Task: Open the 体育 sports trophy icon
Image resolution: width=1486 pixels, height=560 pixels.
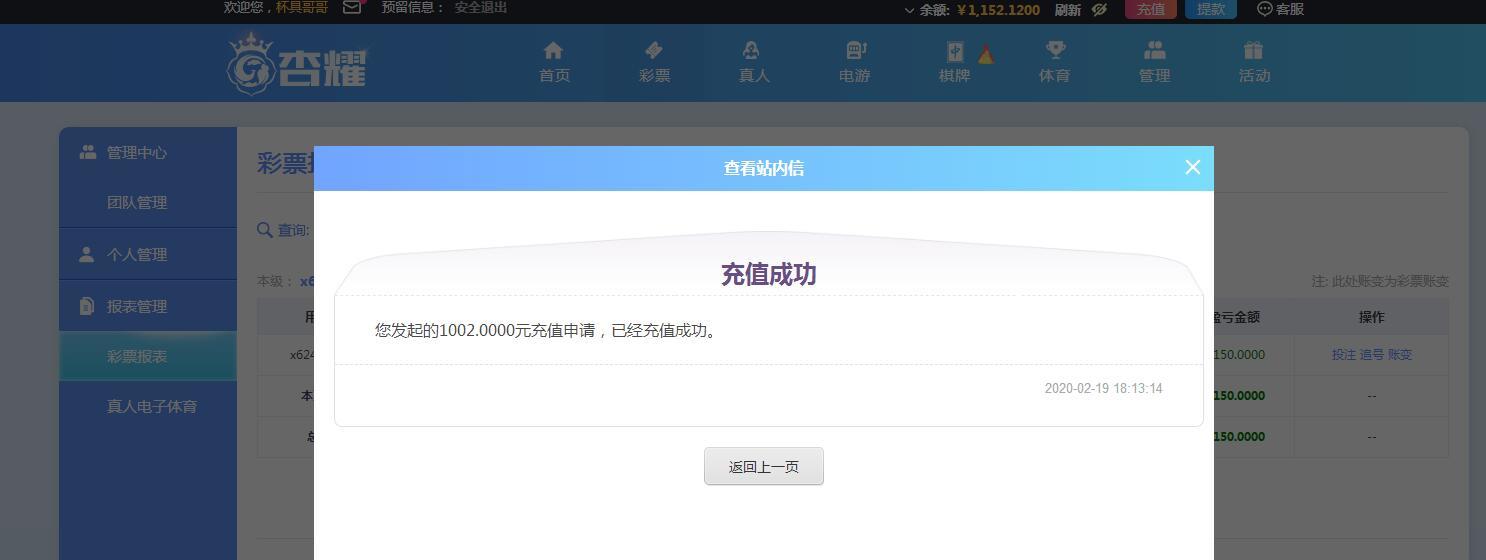Action: point(1055,50)
